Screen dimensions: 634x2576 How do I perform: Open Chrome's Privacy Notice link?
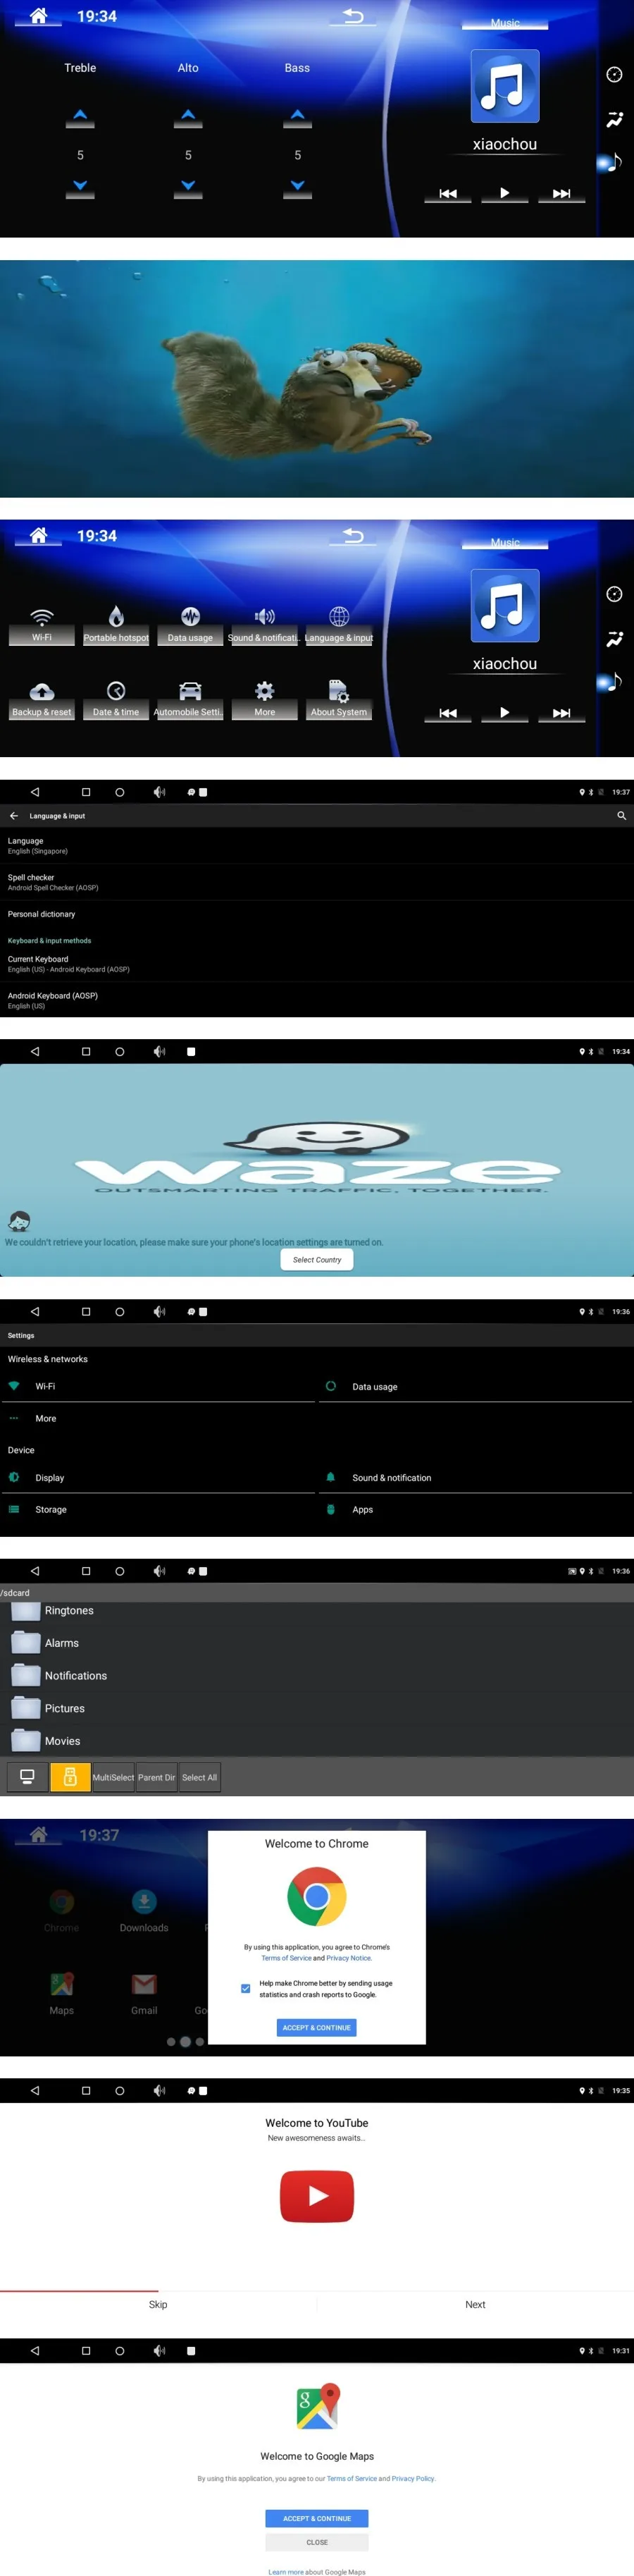tap(349, 1958)
